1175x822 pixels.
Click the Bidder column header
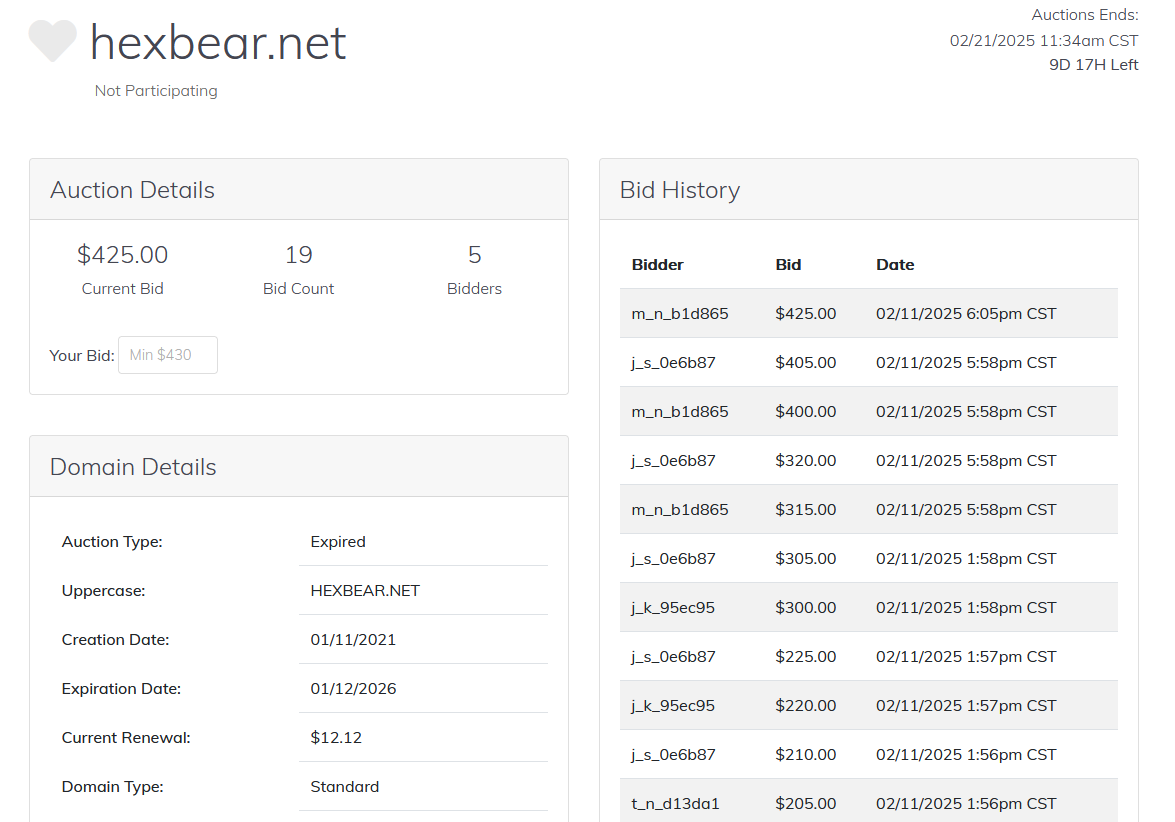[657, 265]
